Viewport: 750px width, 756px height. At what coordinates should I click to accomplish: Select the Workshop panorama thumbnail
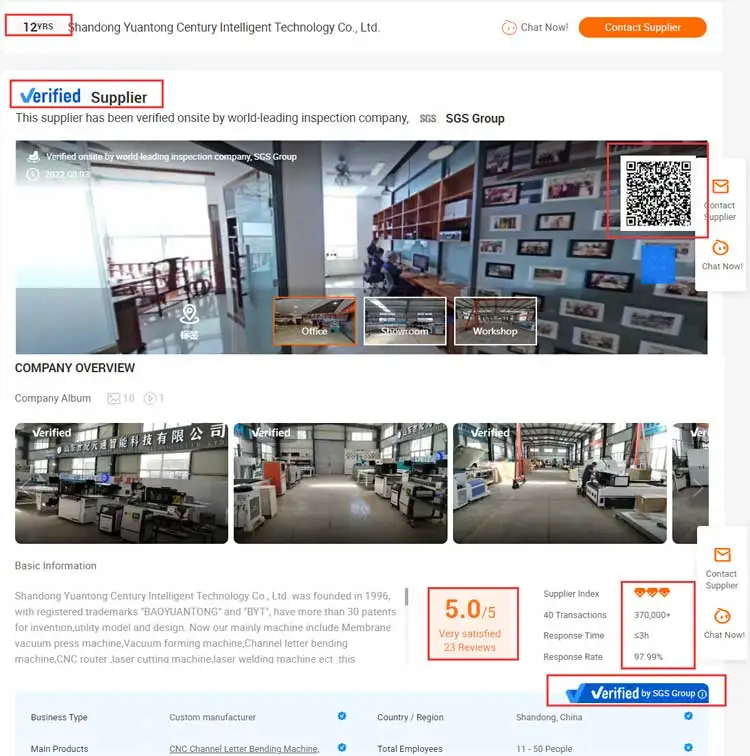(x=496, y=321)
